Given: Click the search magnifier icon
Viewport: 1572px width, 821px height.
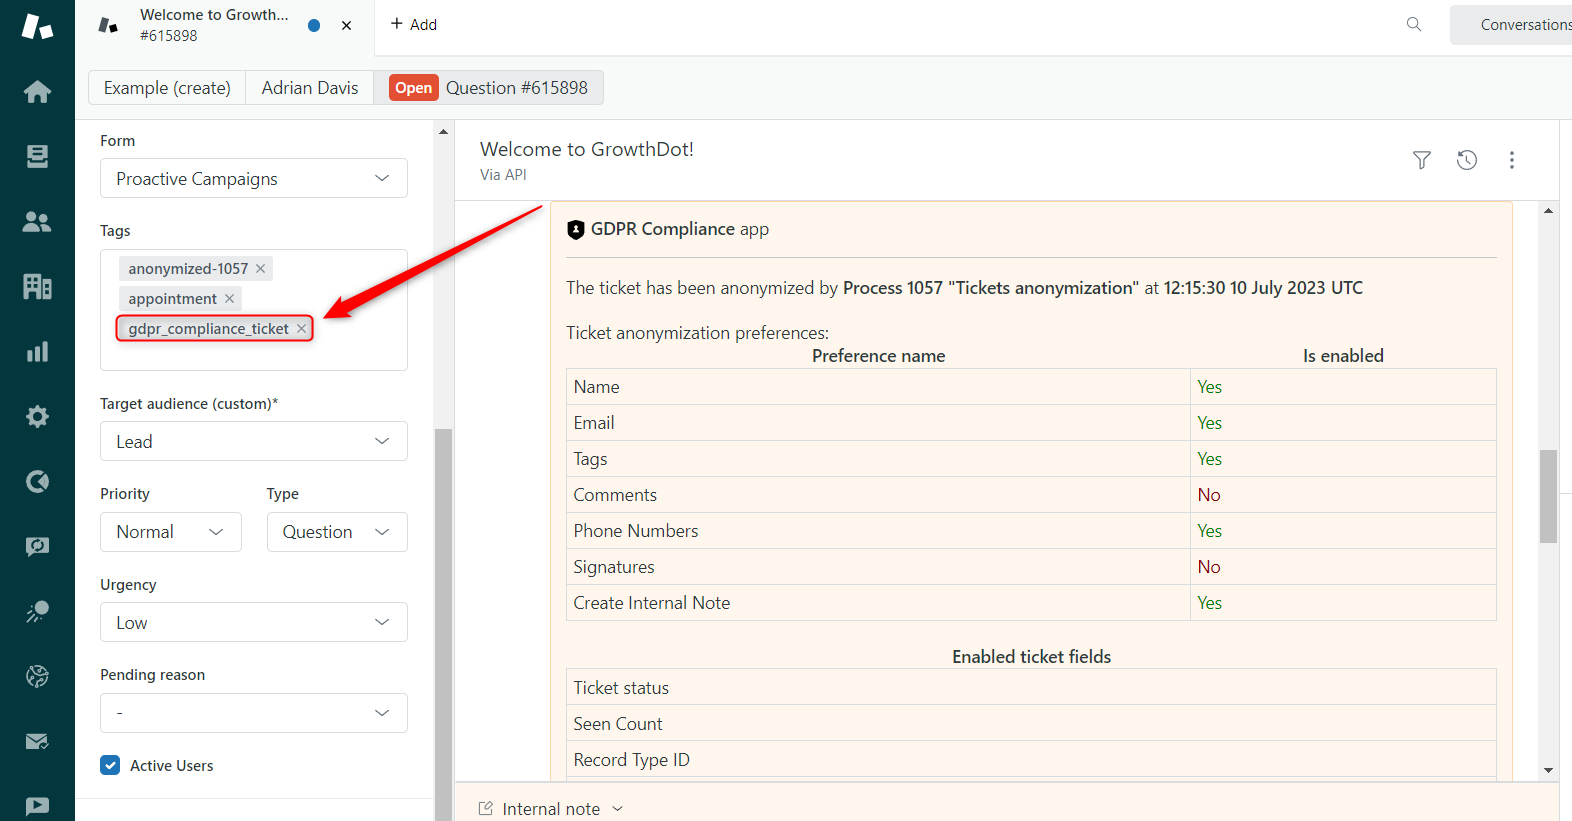Looking at the screenshot, I should click(1414, 24).
